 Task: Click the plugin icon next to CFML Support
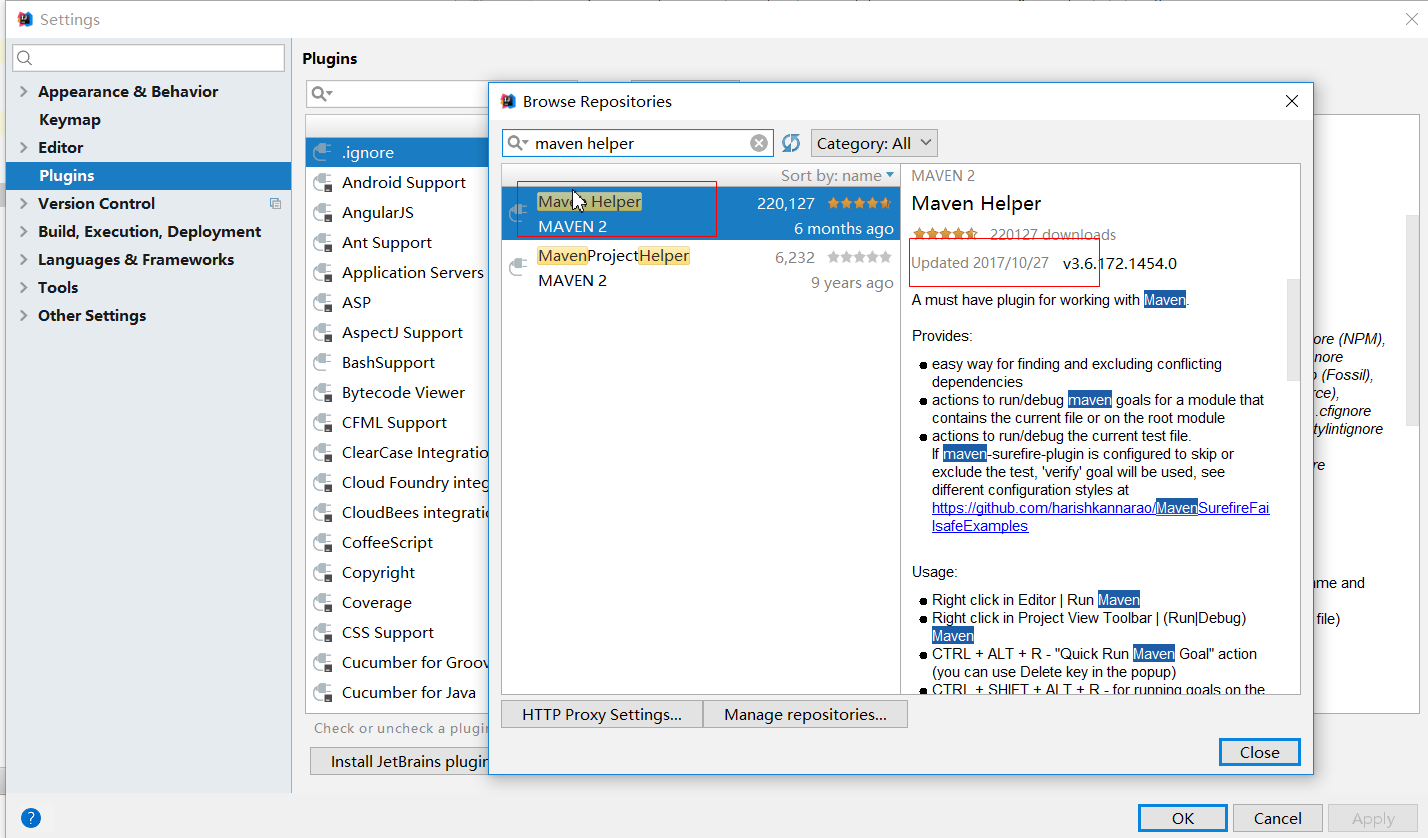[x=322, y=423]
